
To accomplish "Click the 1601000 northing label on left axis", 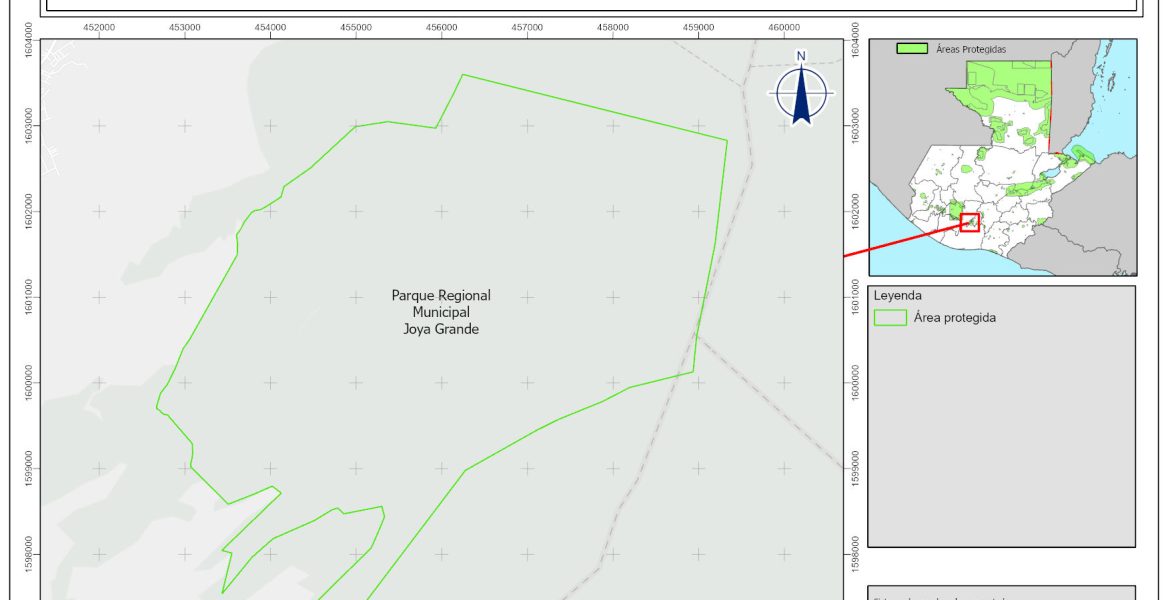I will [x=30, y=296].
